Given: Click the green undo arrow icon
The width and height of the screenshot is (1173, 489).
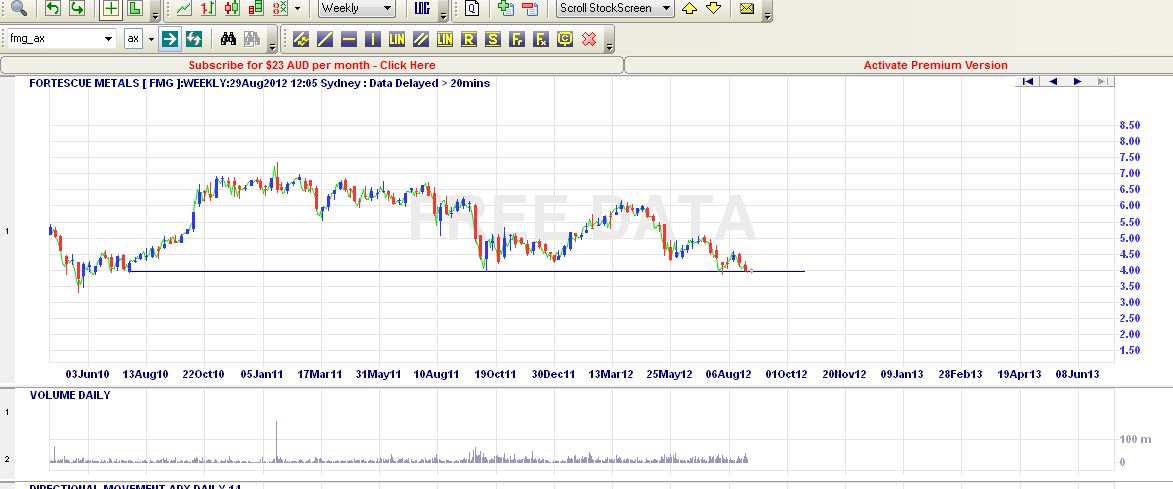Looking at the screenshot, I should click(52, 8).
